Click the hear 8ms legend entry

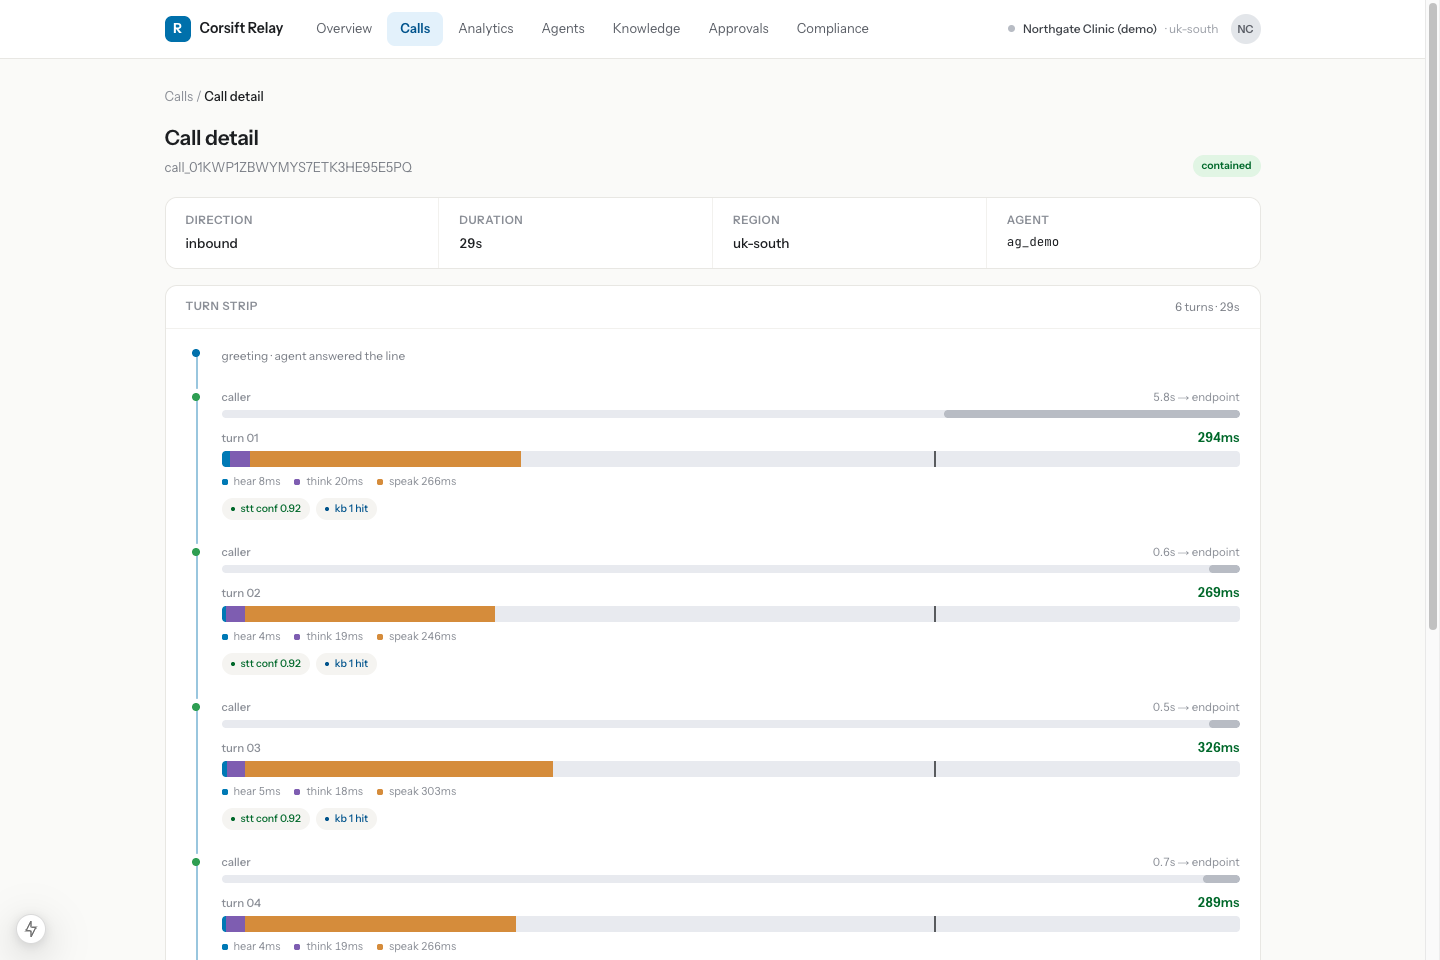(x=251, y=482)
